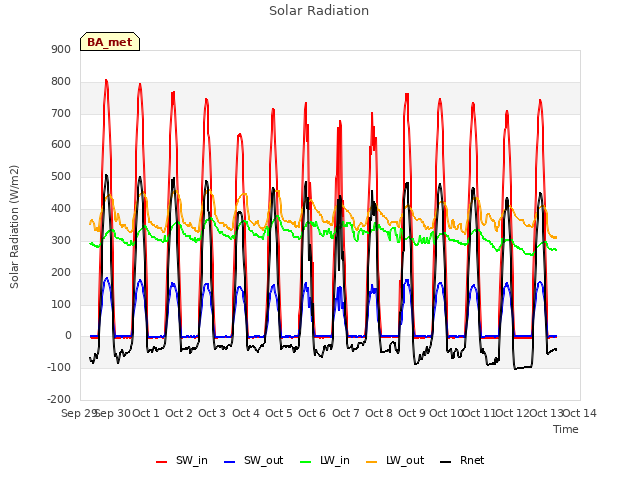Image resolution: width=640 pixels, height=480 pixels.
Task: Click the black Rnet legend swatch
Action: pyautogui.click(x=446, y=462)
